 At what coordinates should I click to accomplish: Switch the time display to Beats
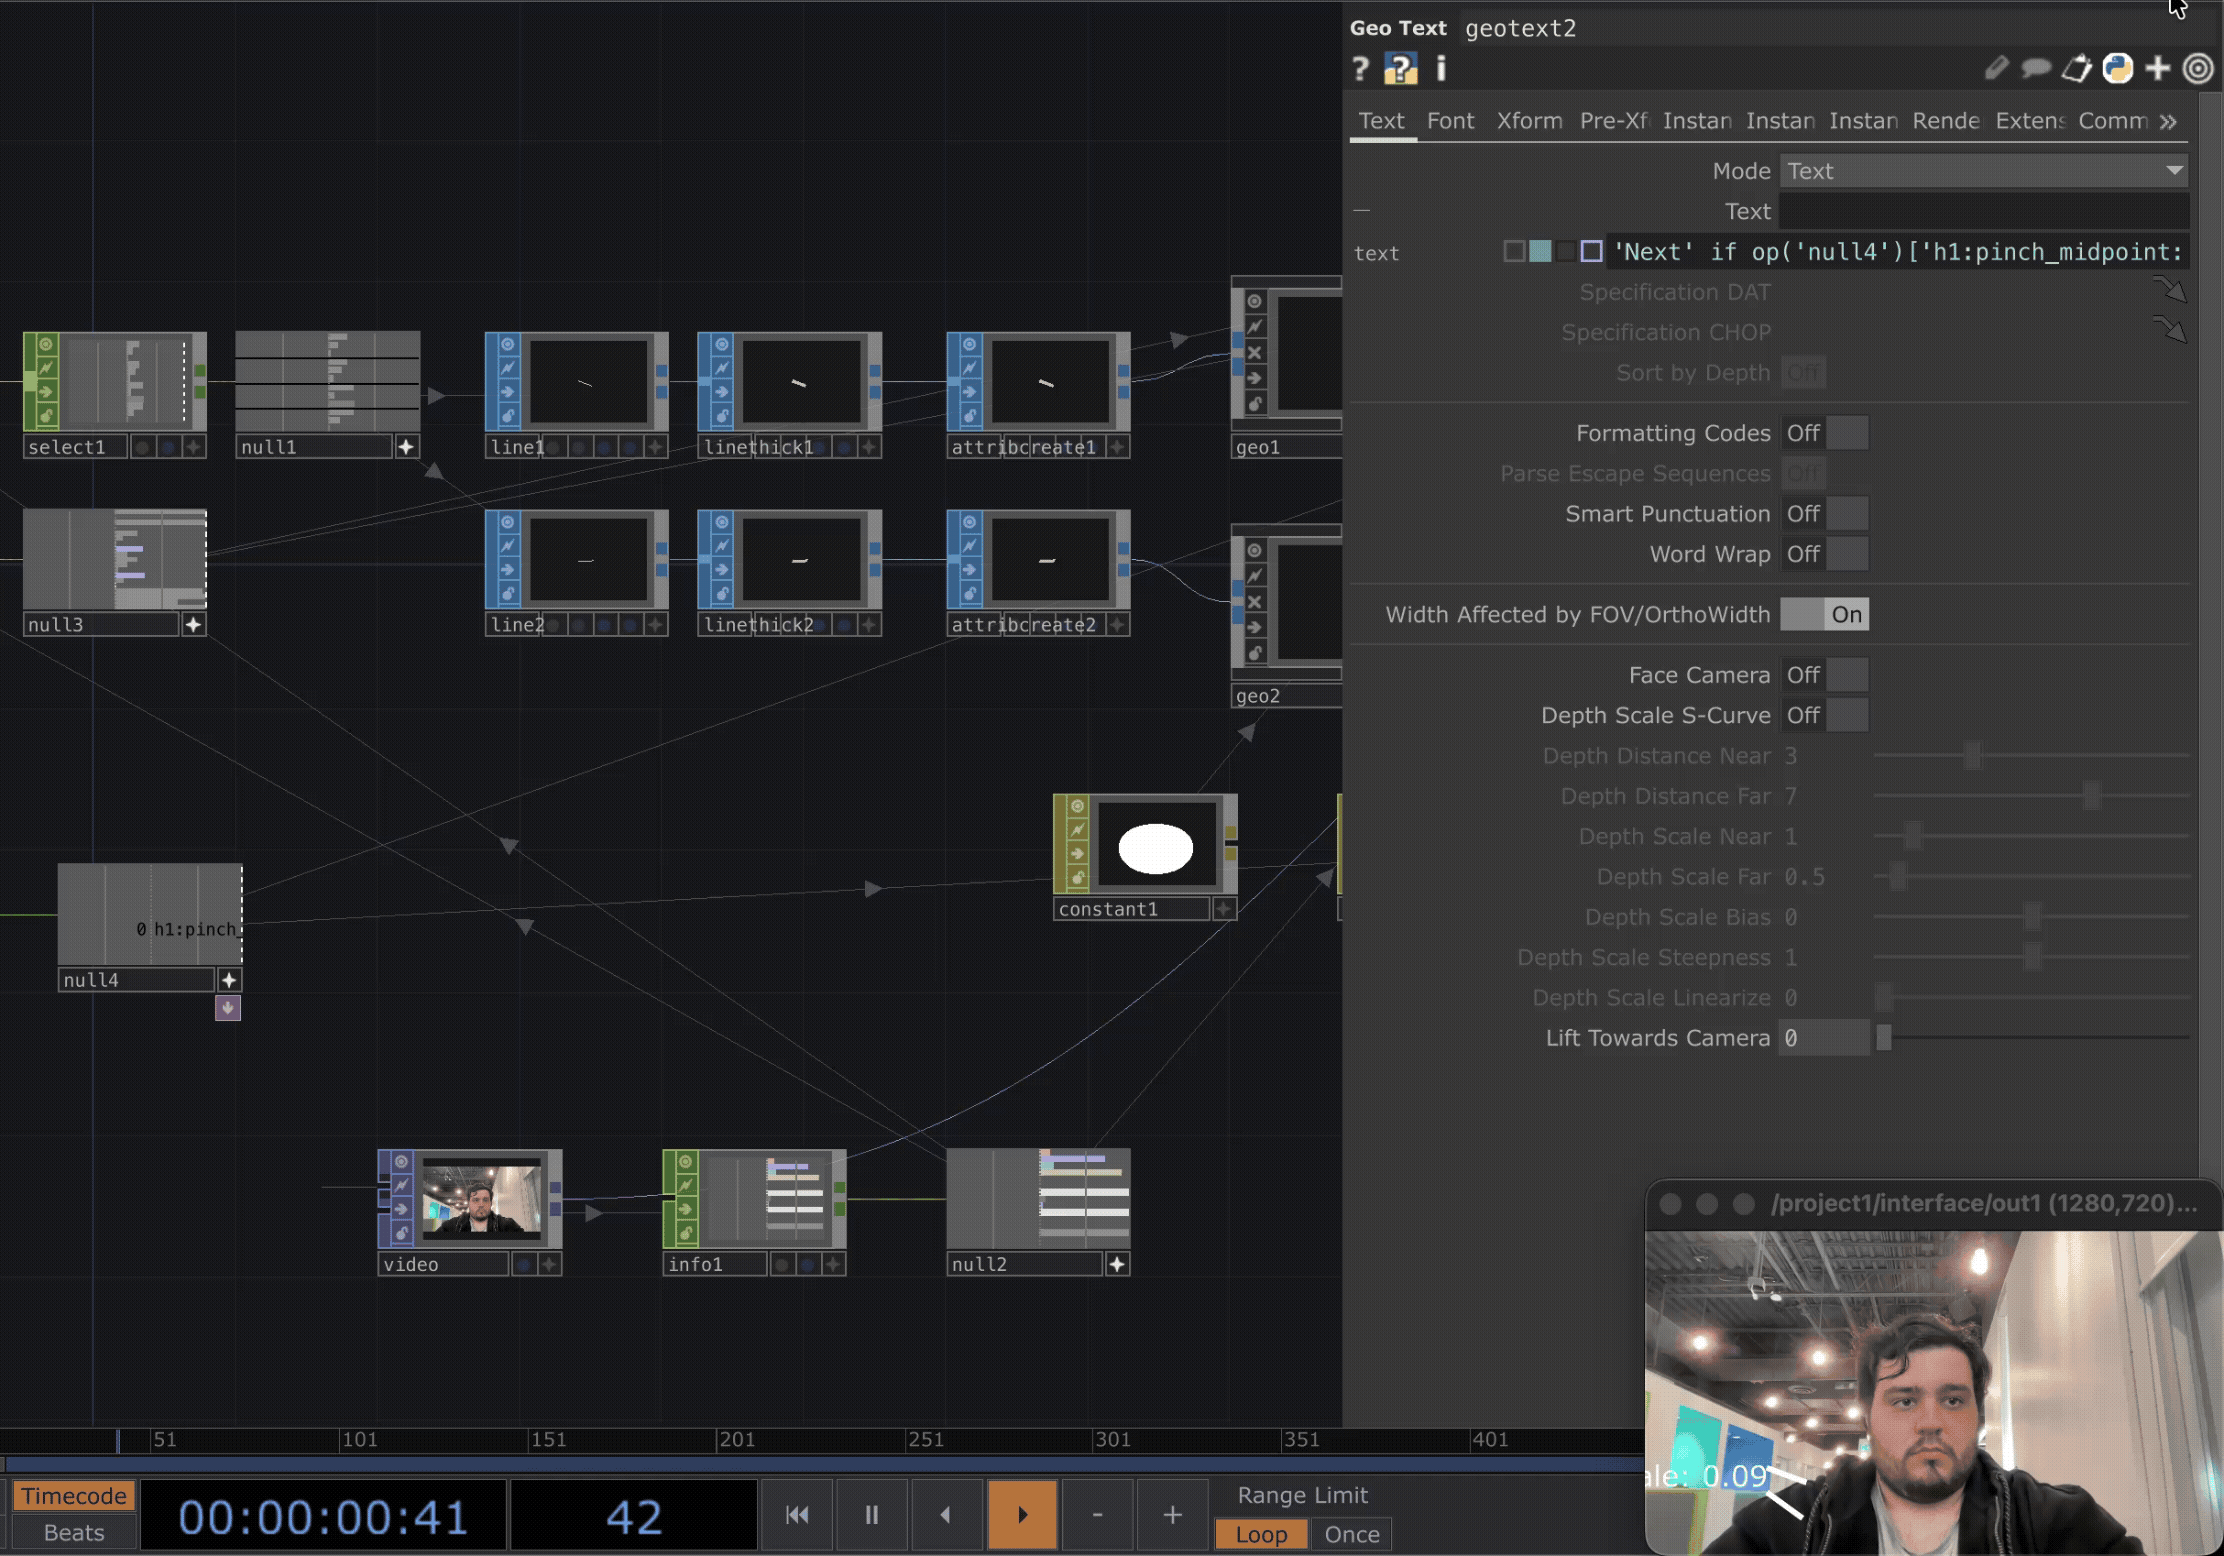coord(72,1532)
